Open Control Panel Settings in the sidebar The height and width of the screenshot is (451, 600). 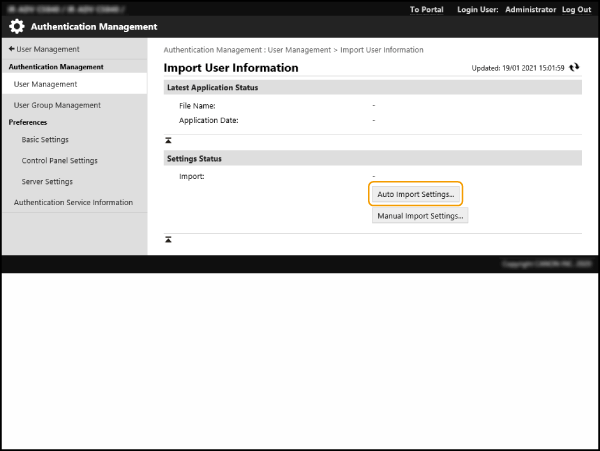[59, 161]
